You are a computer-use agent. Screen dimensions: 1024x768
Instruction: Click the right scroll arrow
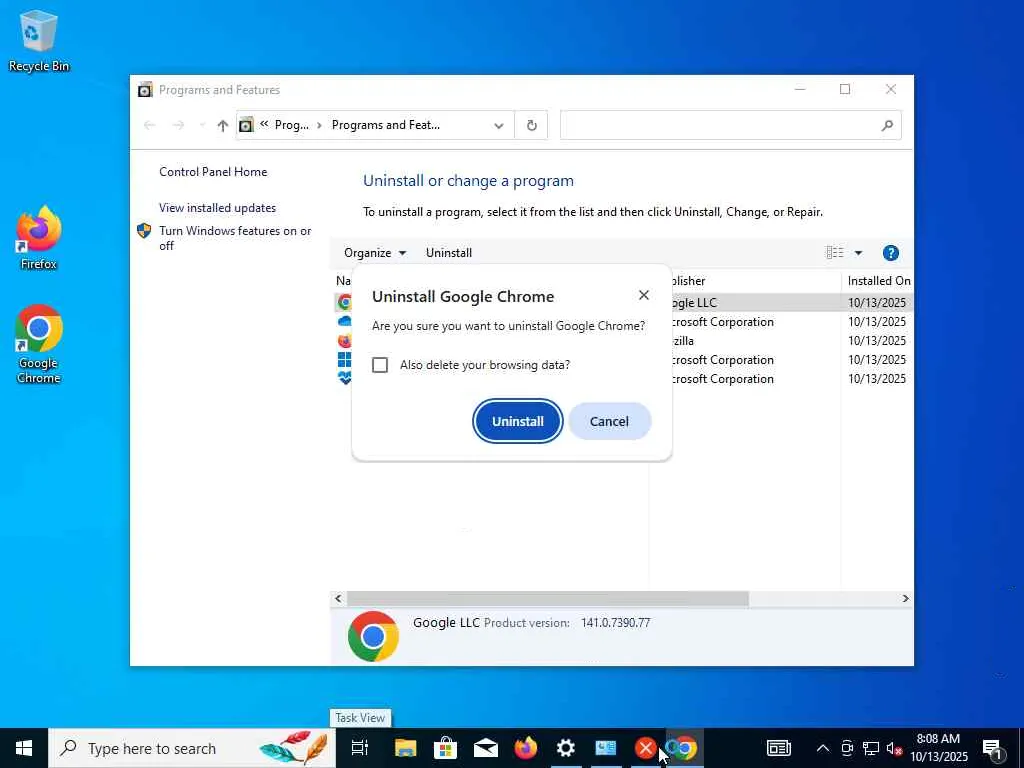tap(905, 598)
